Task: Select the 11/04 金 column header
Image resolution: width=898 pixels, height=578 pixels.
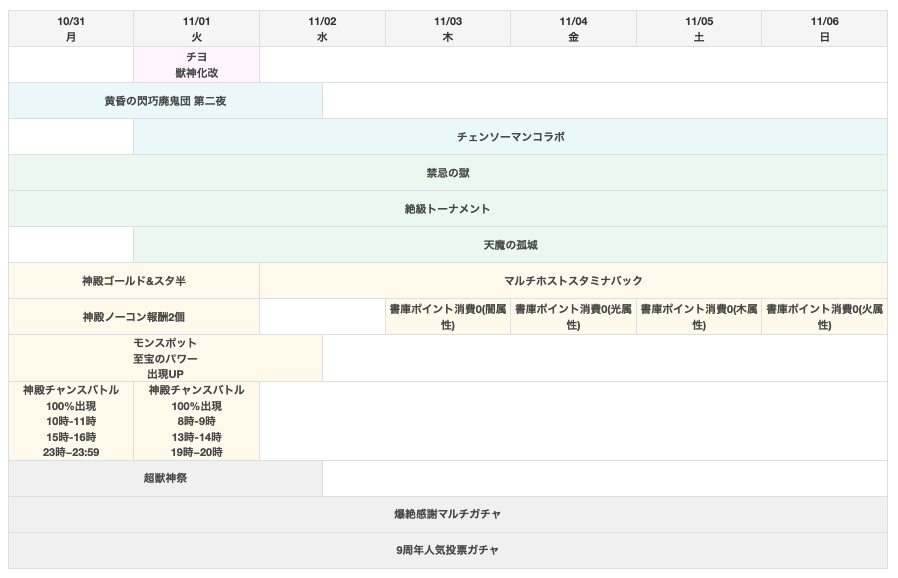Action: coord(573,29)
